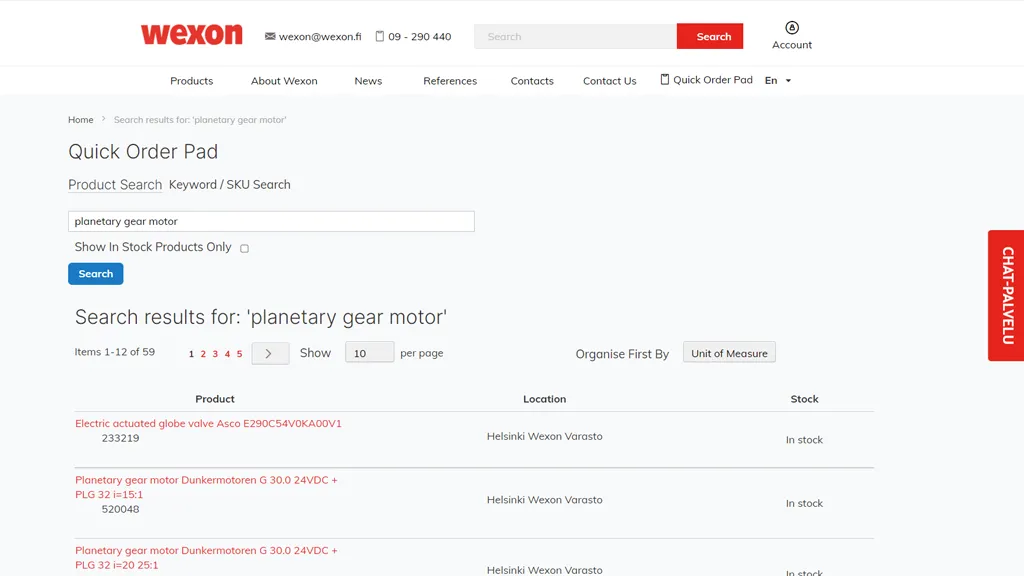Click the Account label

[x=792, y=45]
